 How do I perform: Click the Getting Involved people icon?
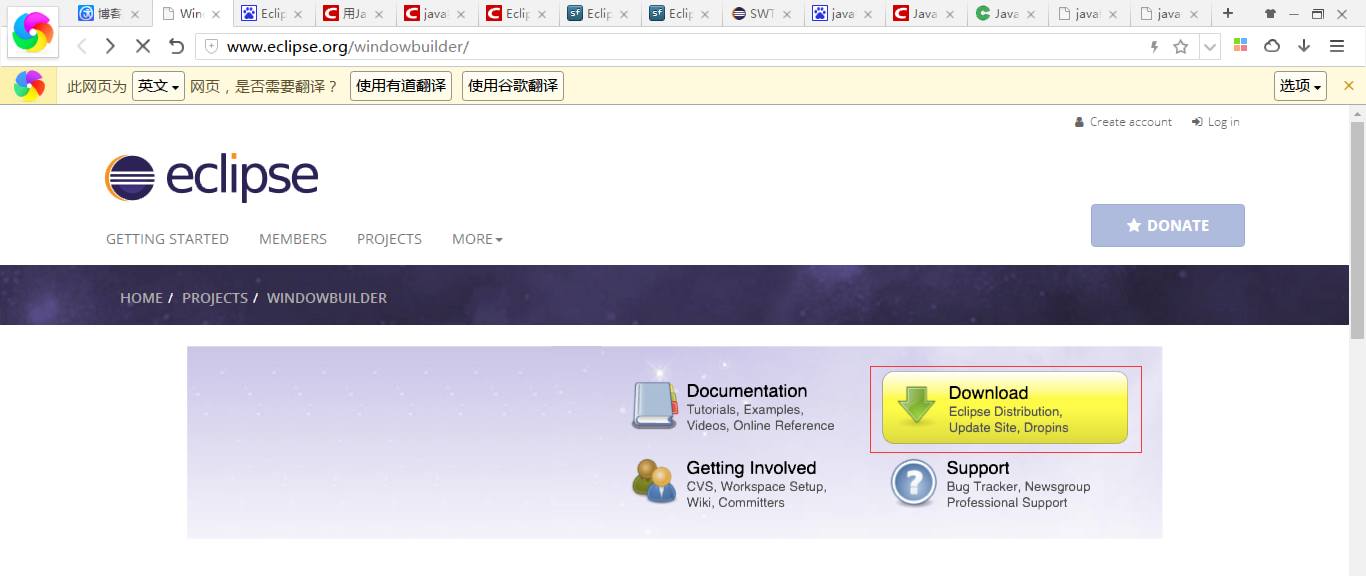pyautogui.click(x=654, y=482)
